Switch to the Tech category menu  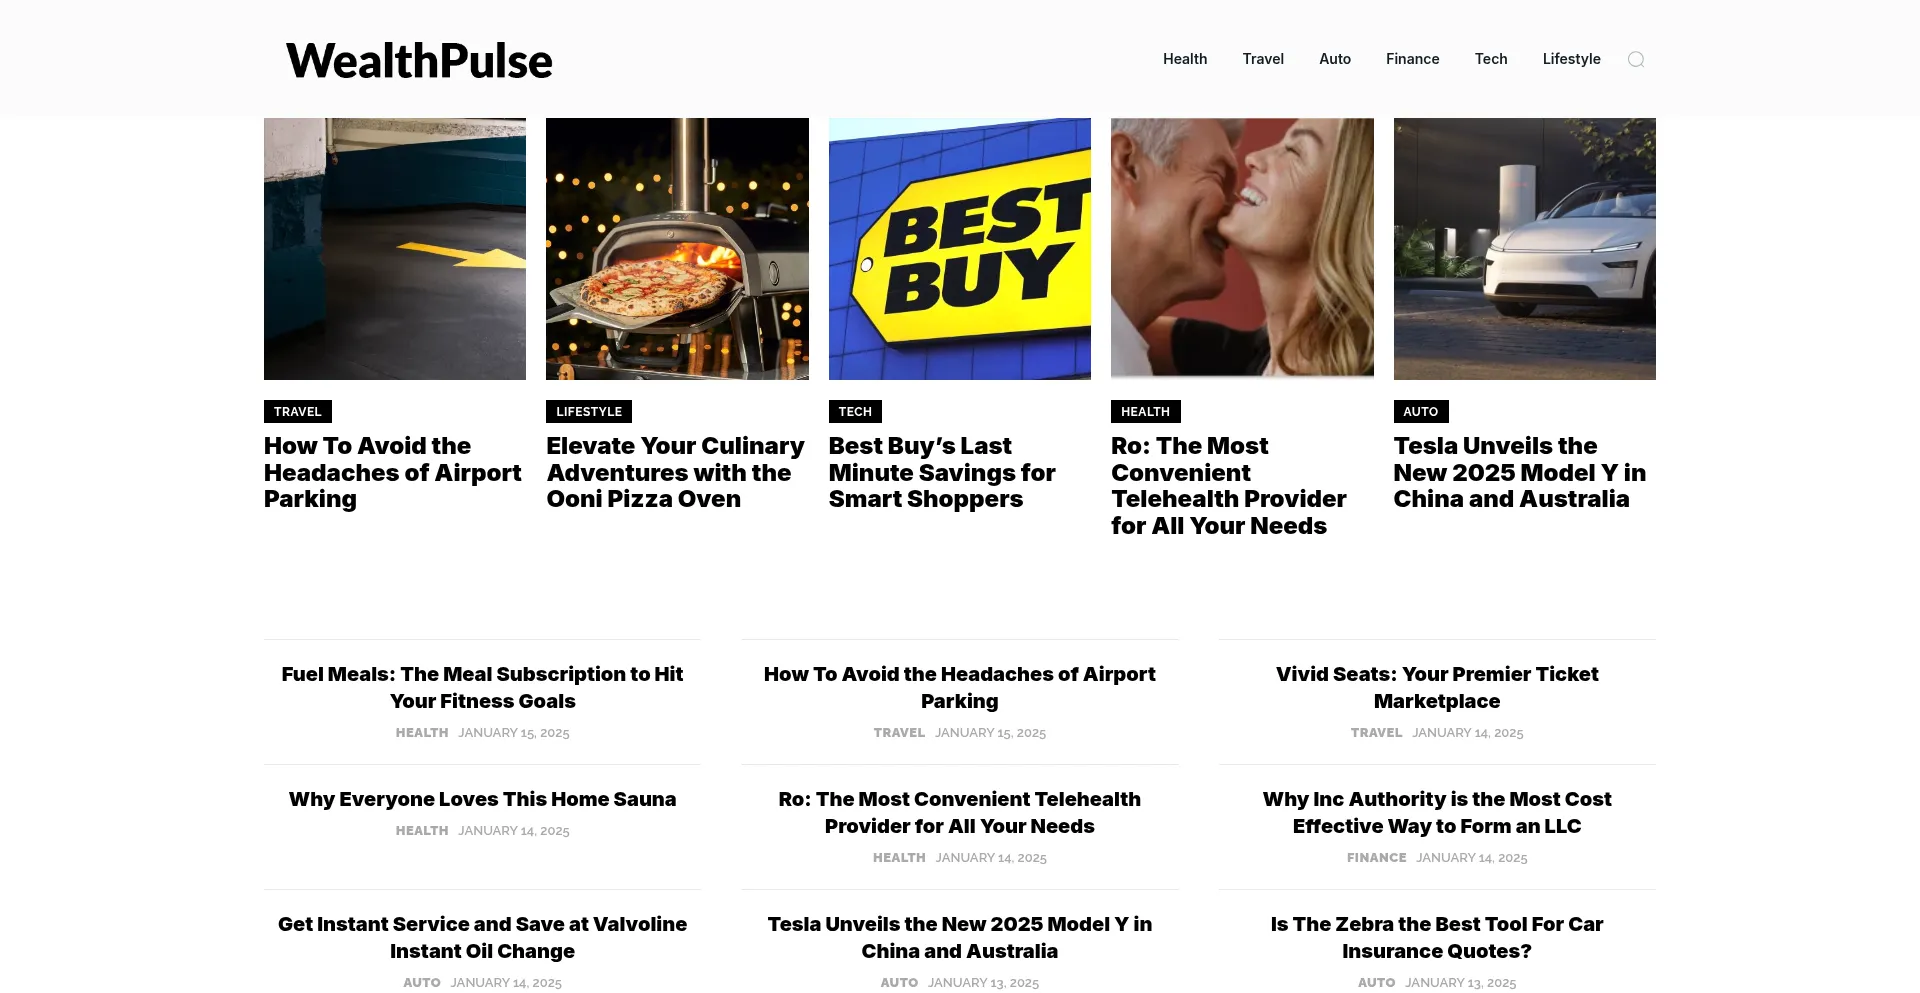click(x=1490, y=59)
